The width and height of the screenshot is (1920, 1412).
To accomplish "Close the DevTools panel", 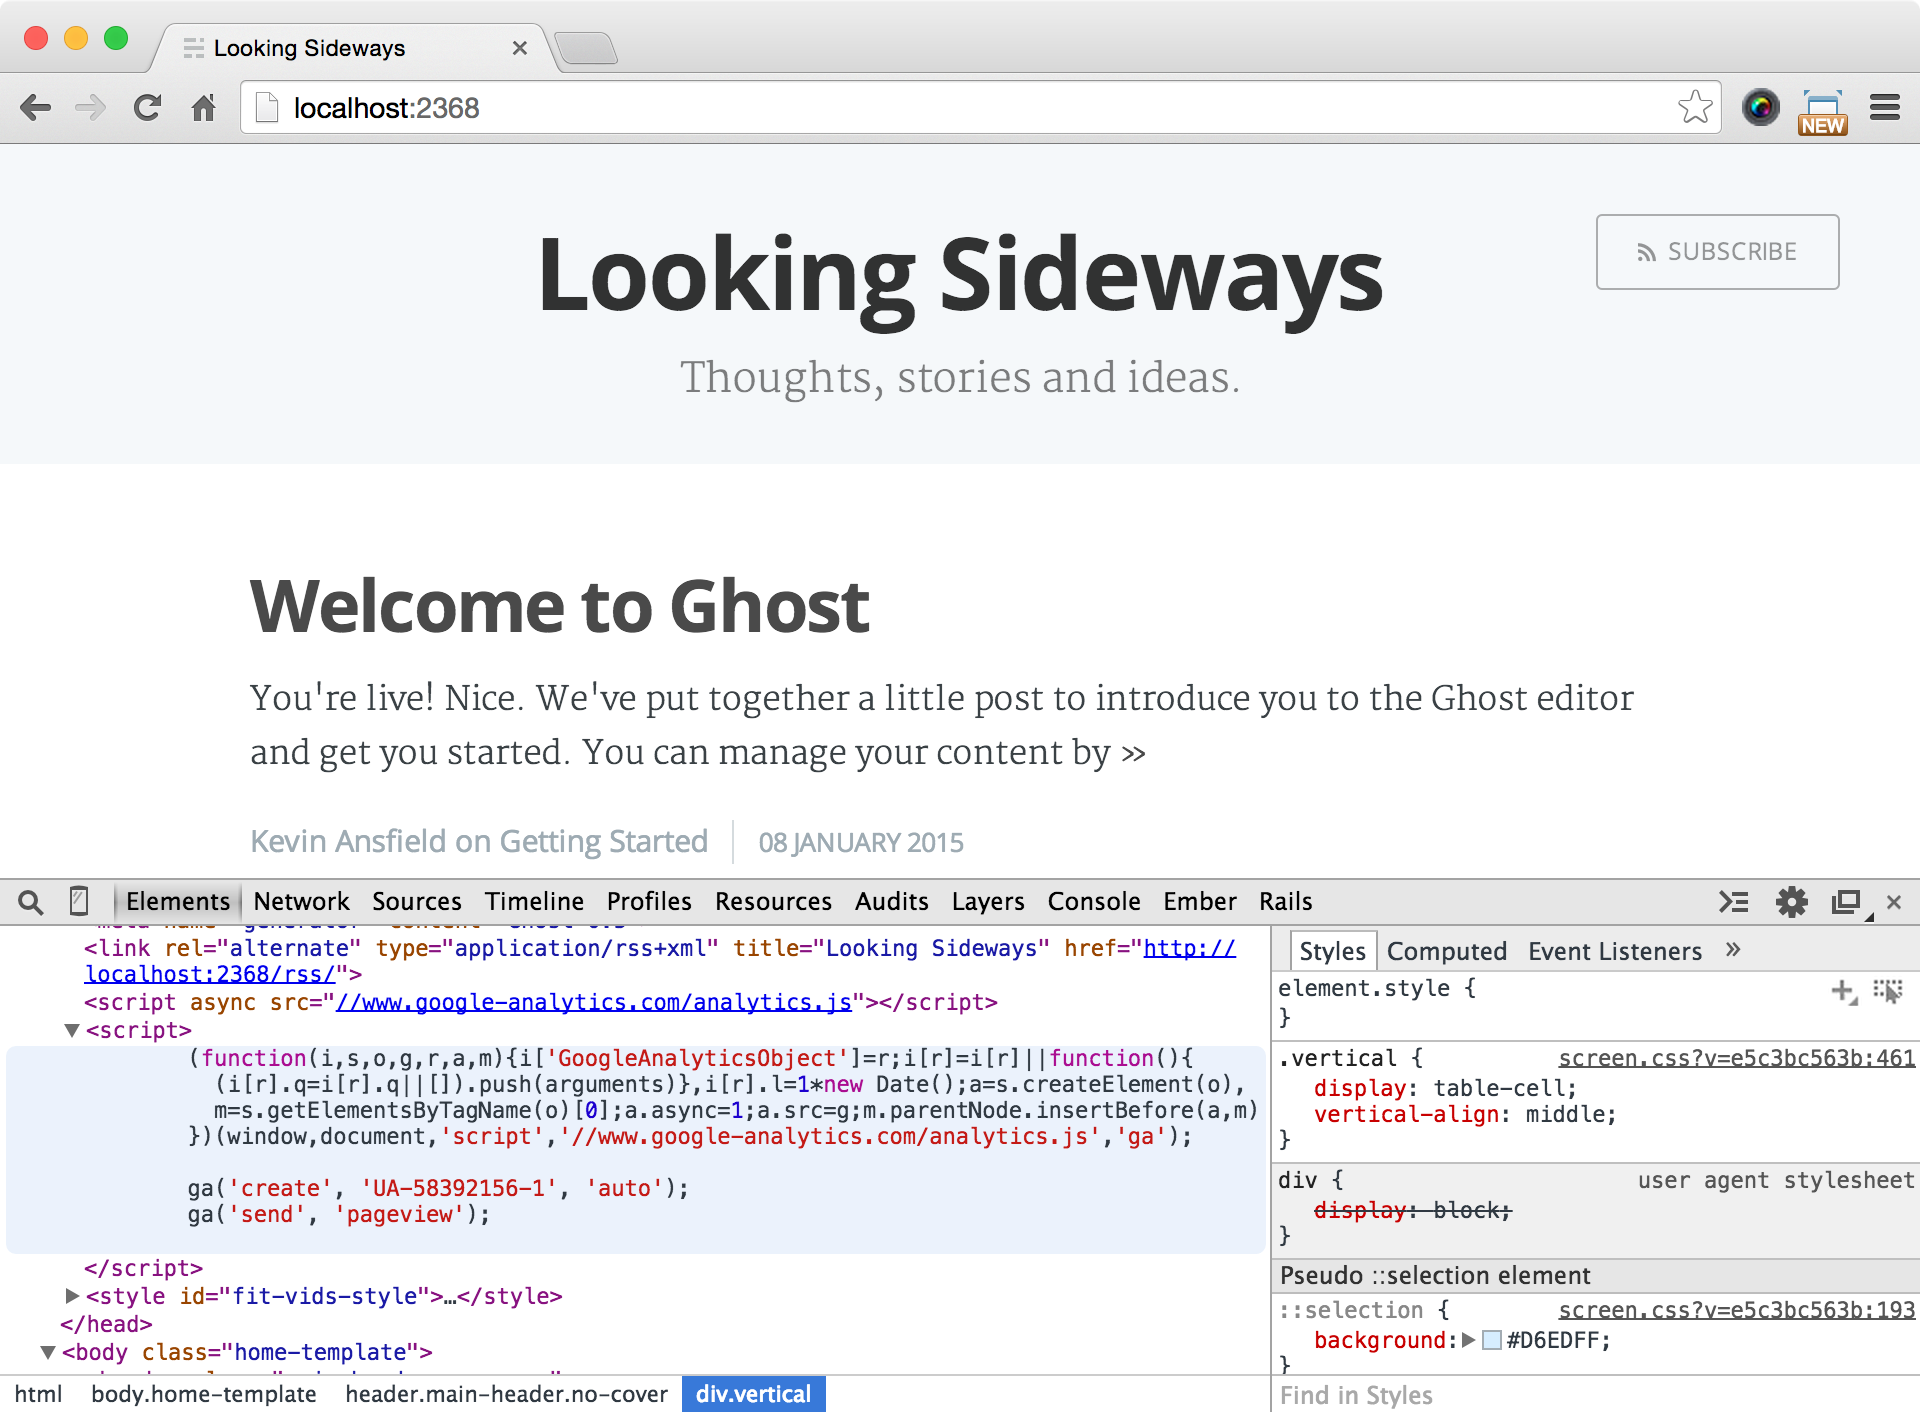I will [x=1894, y=902].
